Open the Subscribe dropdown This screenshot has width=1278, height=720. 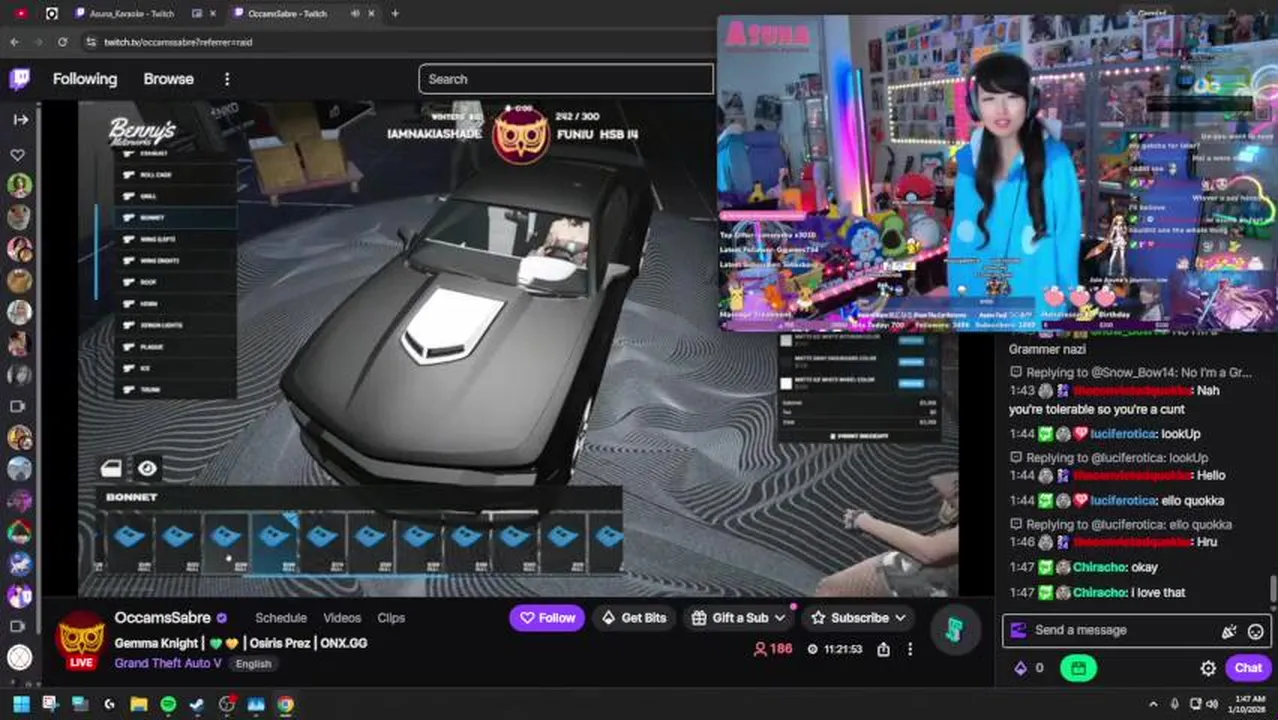[859, 618]
